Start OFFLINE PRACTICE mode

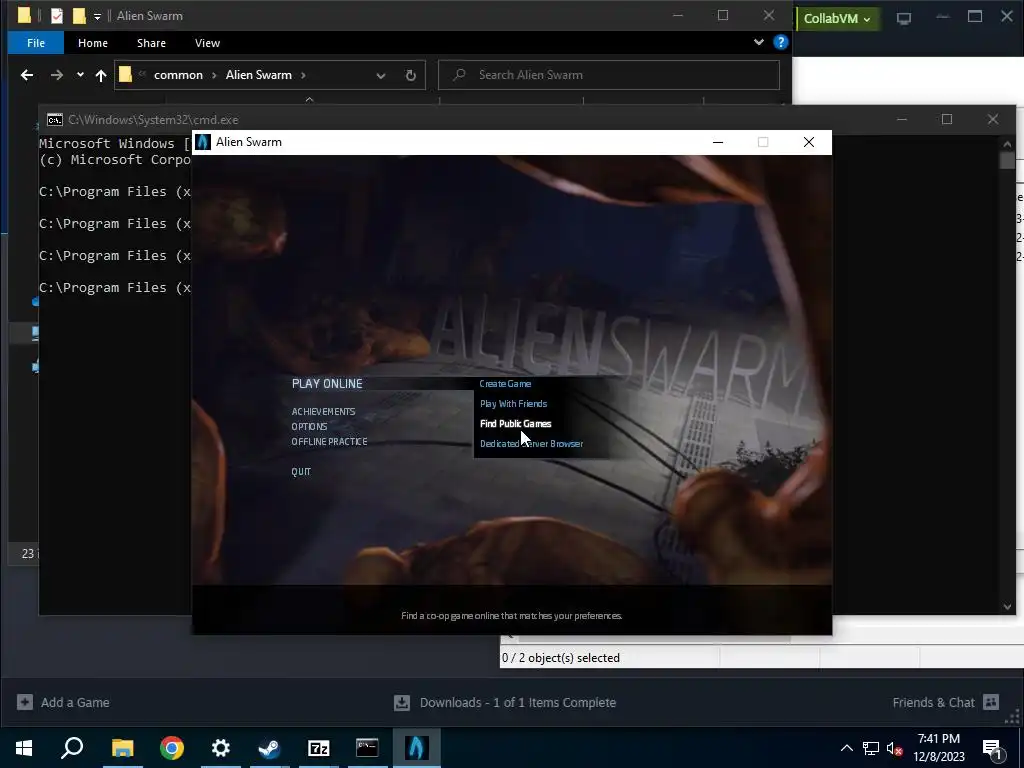pyautogui.click(x=329, y=441)
